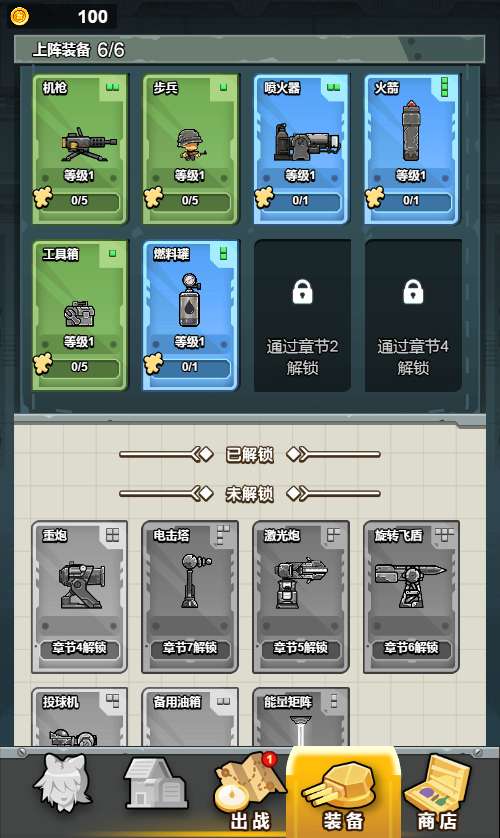Tap the locked slot requiring 章节2
Viewport: 500px width, 838px height.
coord(302,315)
